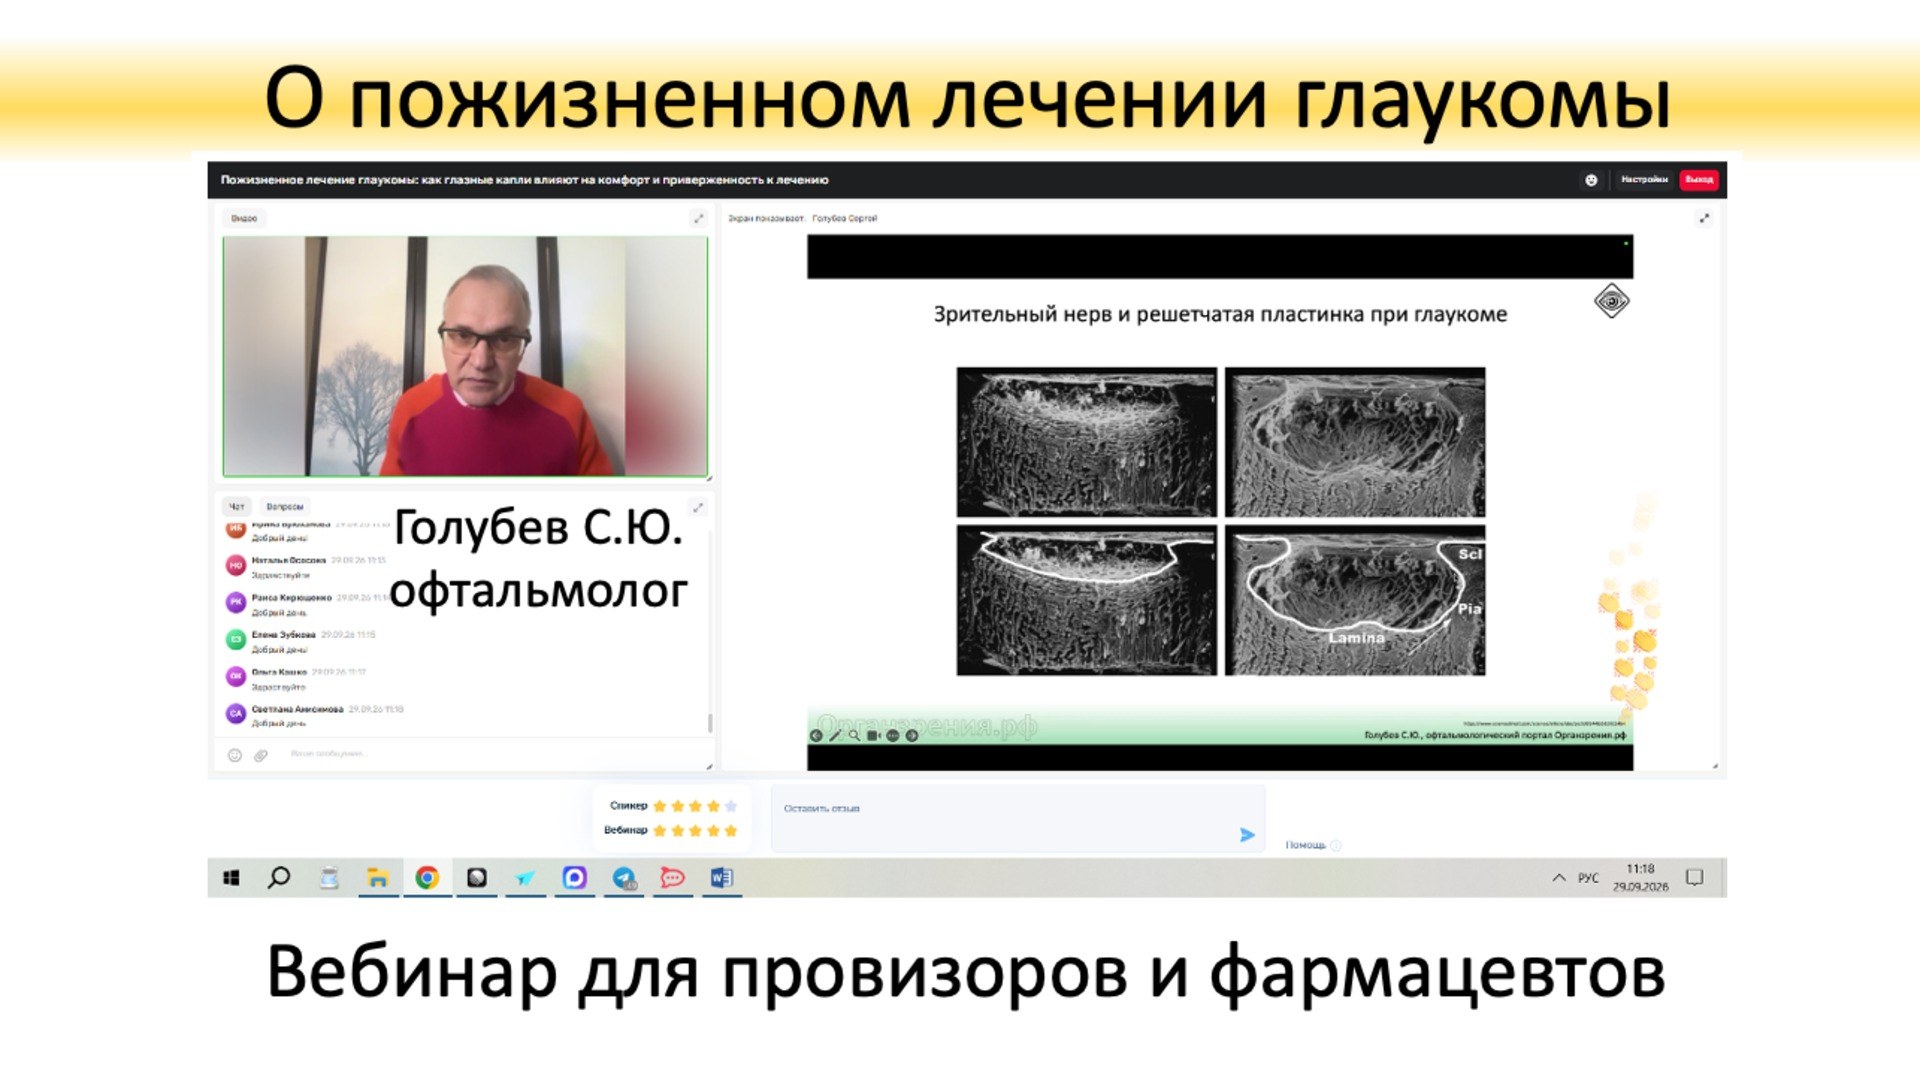Expand the speaker video panel to fullscreen
The image size is (1920, 1080).
pyautogui.click(x=698, y=218)
